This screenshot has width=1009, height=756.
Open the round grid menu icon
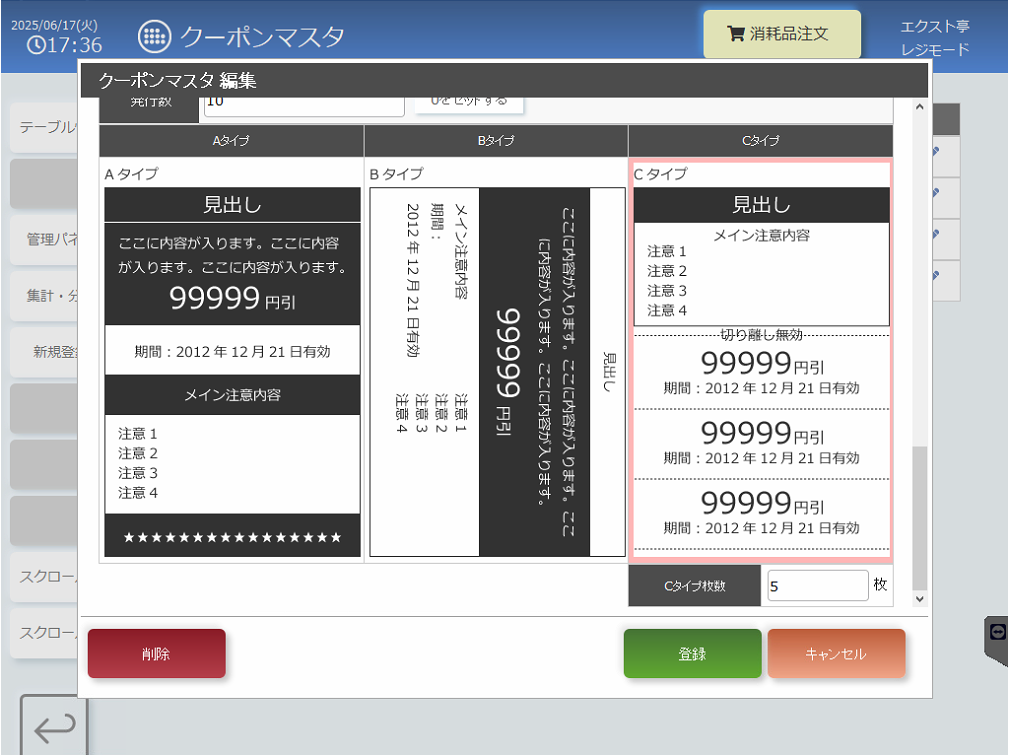(x=154, y=37)
